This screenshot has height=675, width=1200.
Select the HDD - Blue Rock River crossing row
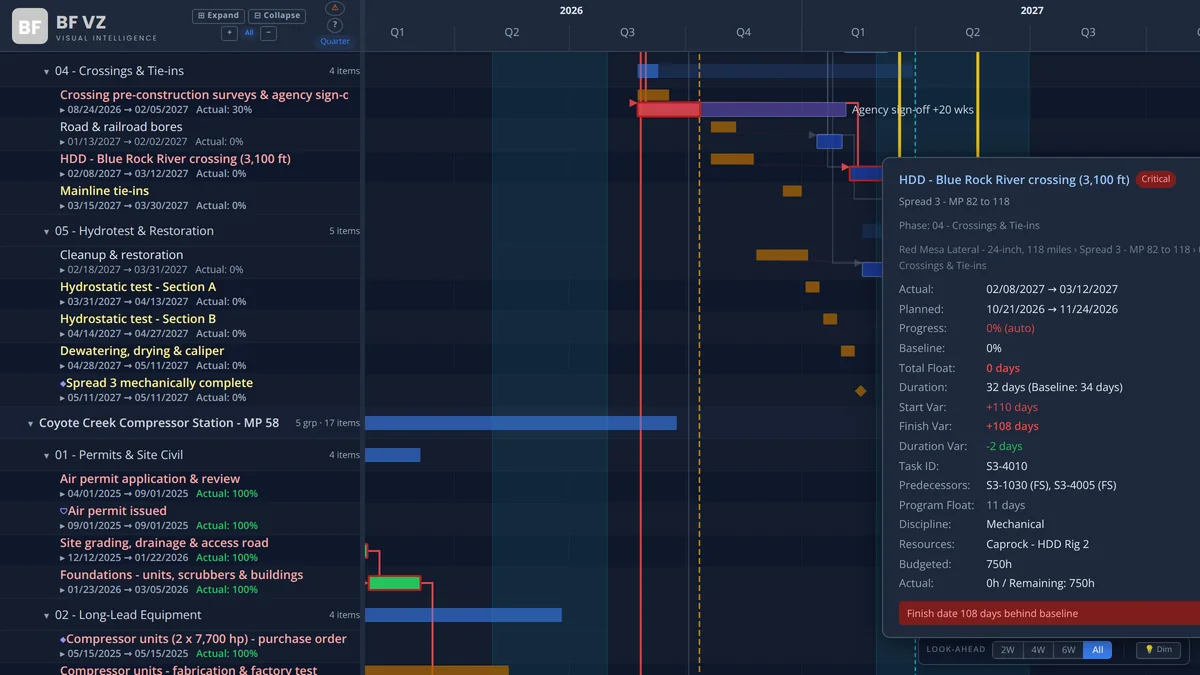tap(181, 166)
